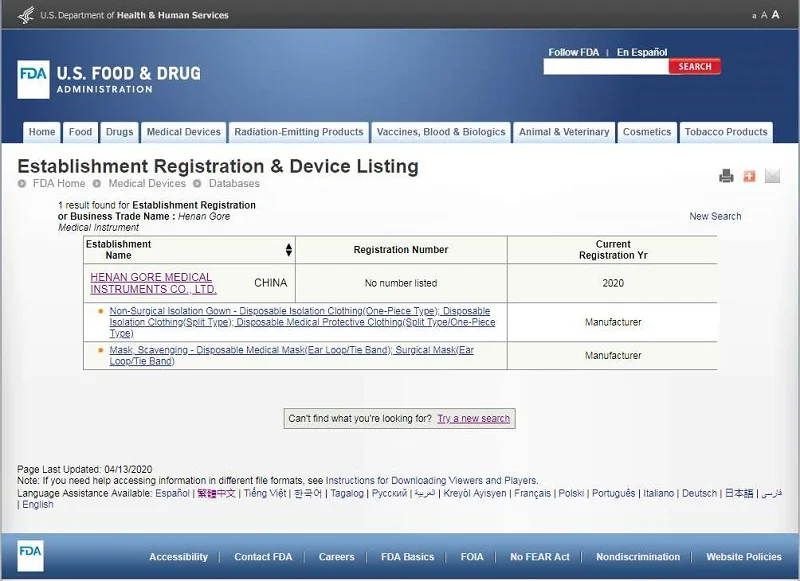Click the Databases breadcrumb

(234, 183)
